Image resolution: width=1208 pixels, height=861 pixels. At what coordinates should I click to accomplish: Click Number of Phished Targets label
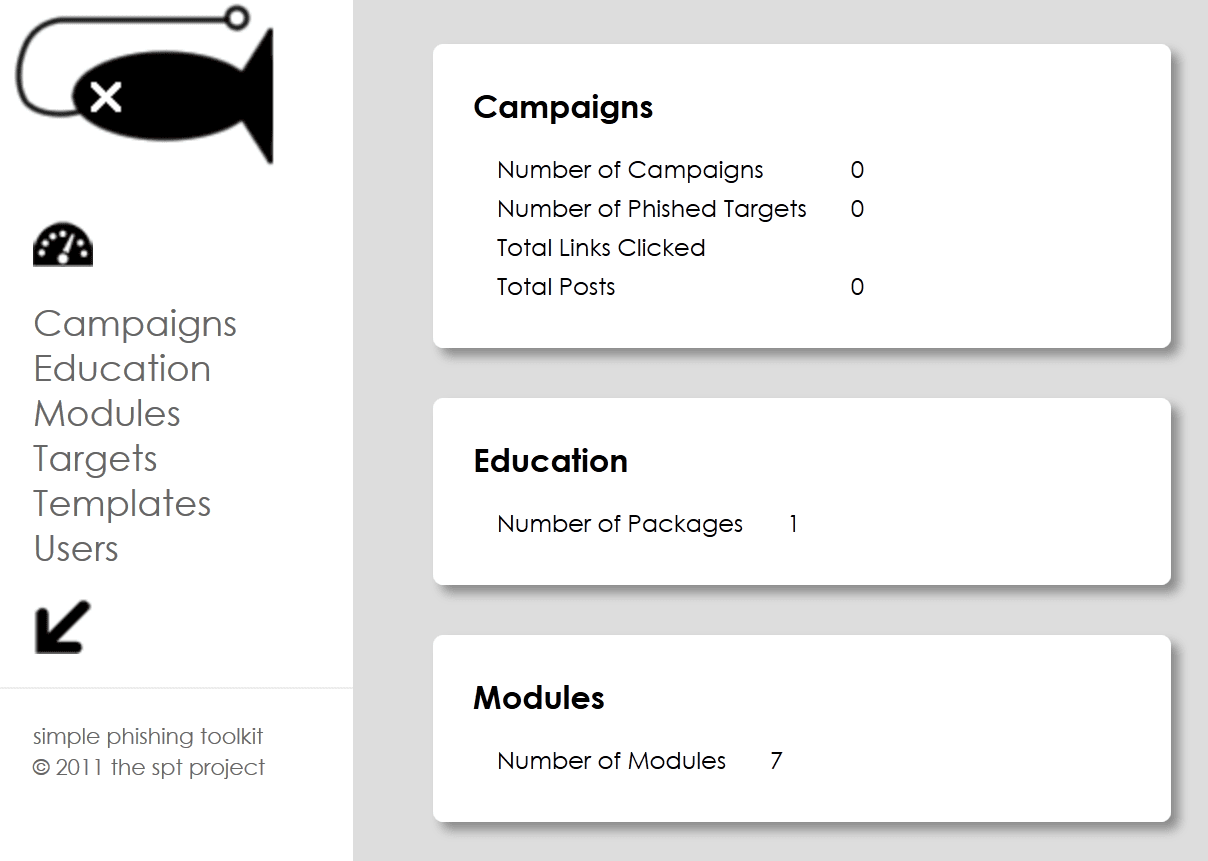click(x=652, y=209)
